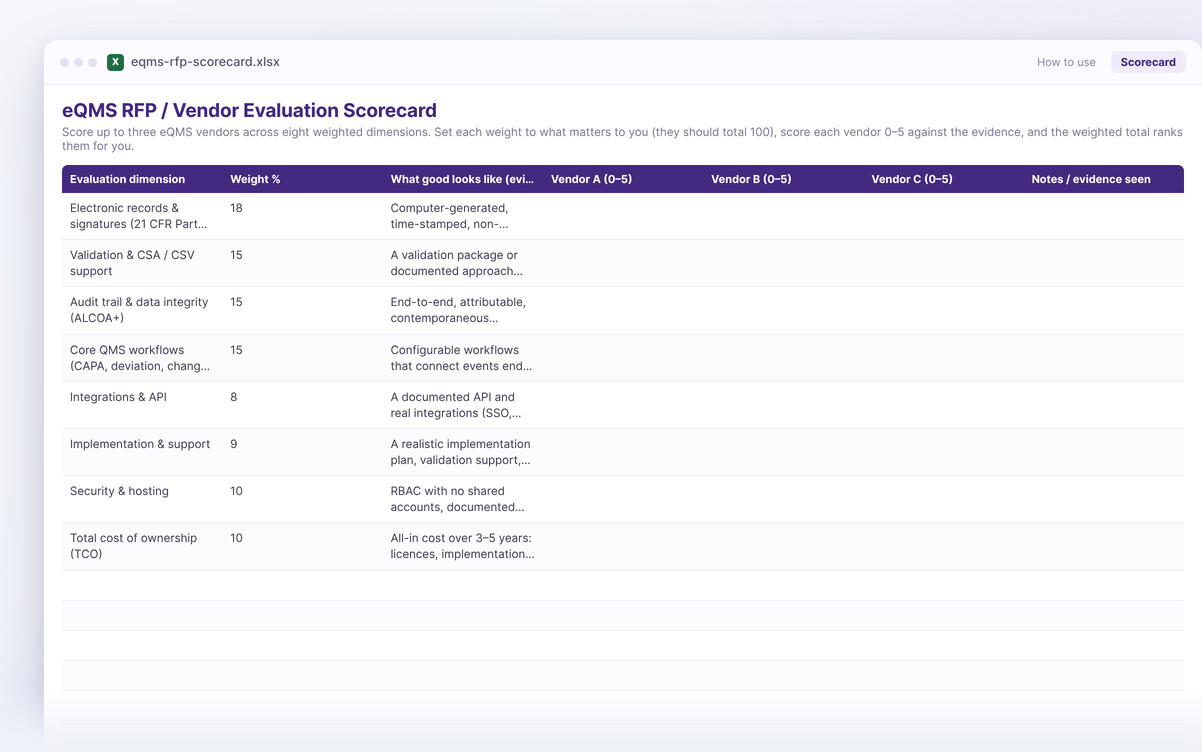The height and width of the screenshot is (752, 1202).
Task: Click Vendor A score cell for Electronic records
Action: point(623,216)
